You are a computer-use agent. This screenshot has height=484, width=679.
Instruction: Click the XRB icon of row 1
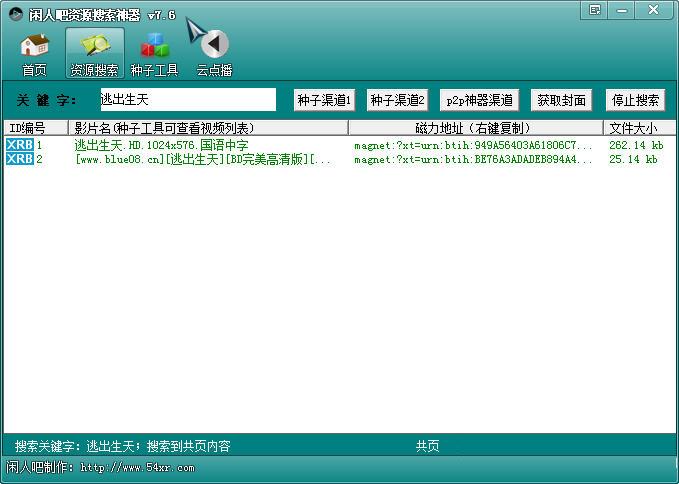(19, 145)
